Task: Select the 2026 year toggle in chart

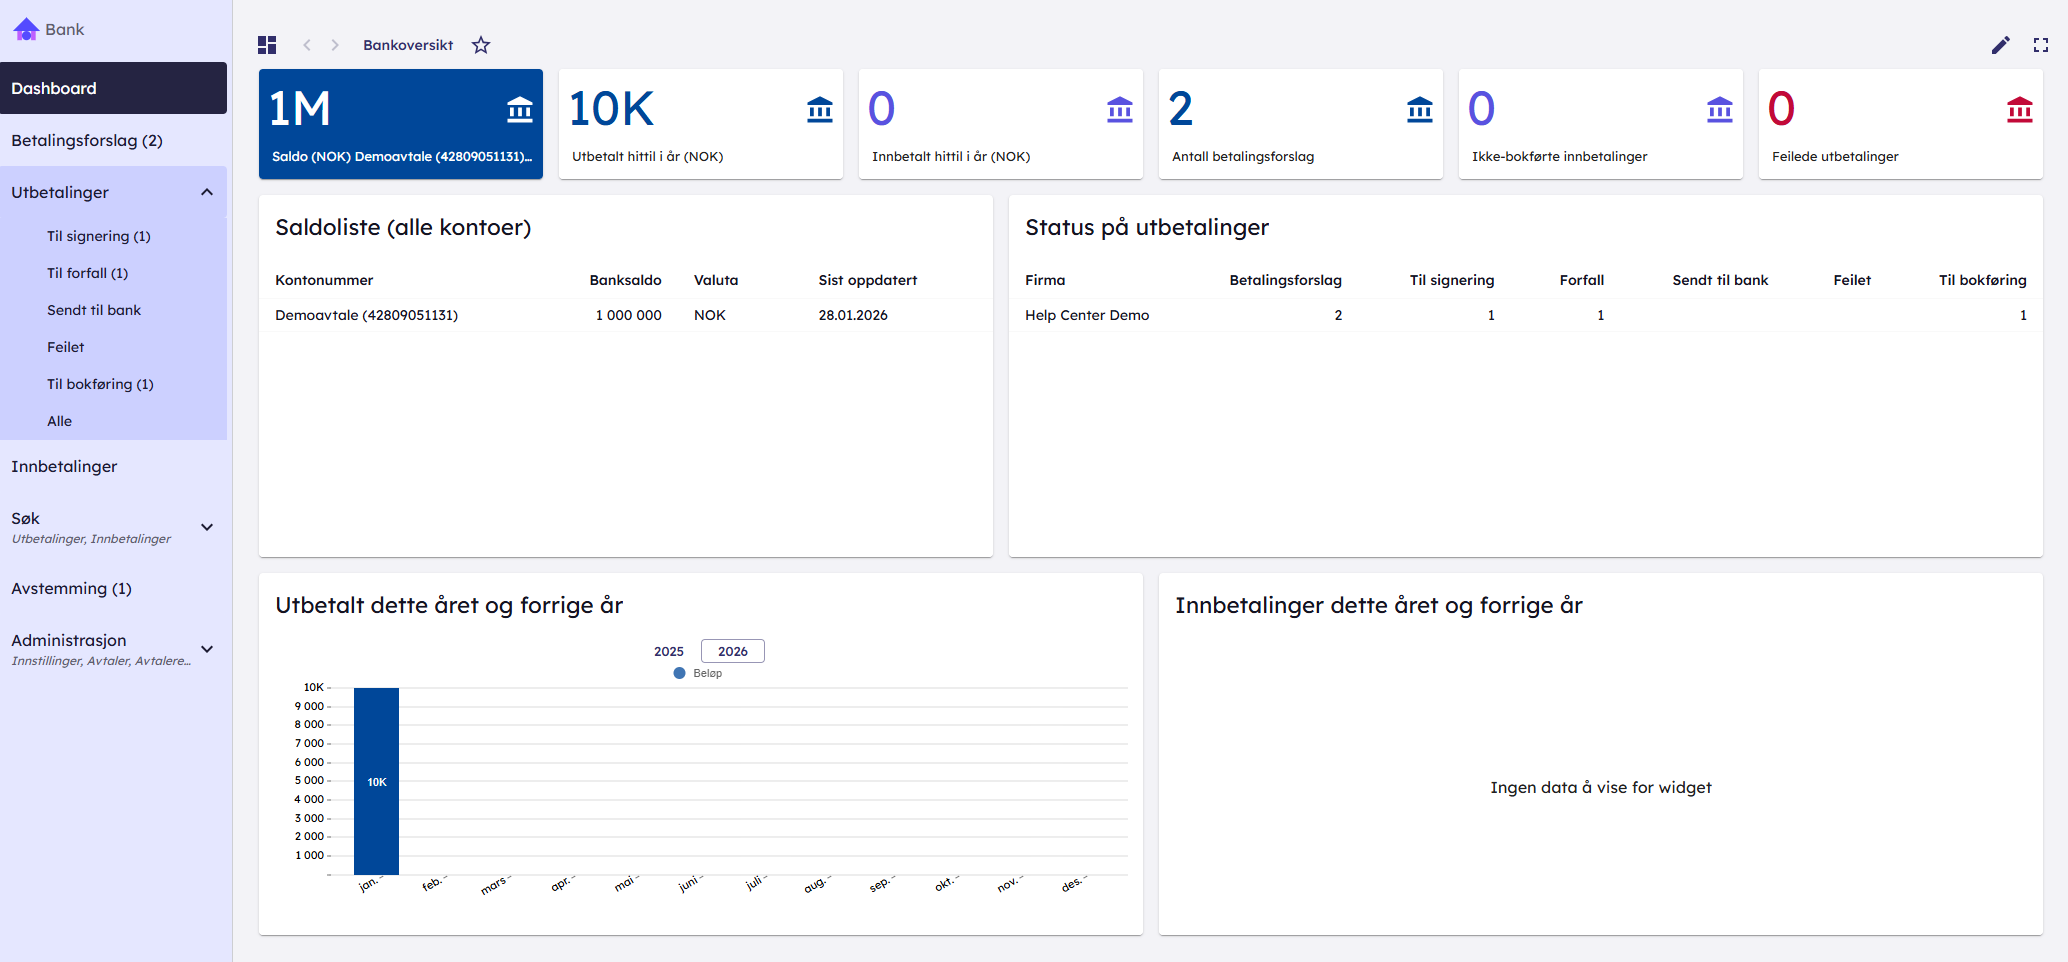Action: [x=732, y=651]
